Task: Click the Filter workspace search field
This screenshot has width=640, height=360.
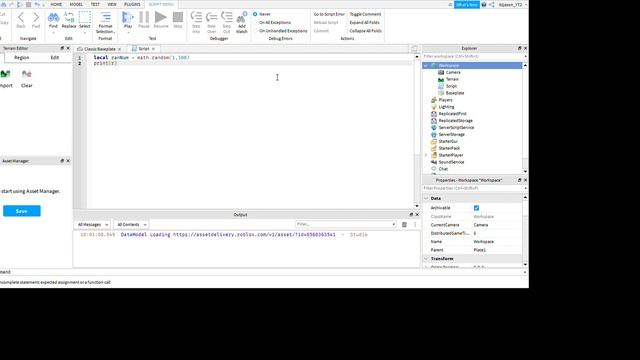Action: pyautogui.click(x=472, y=56)
